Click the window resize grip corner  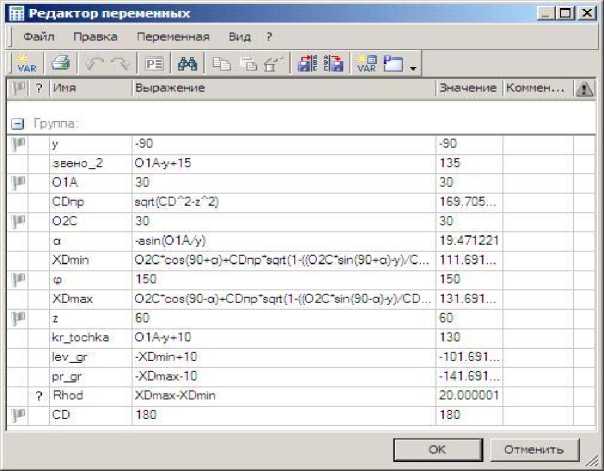coord(592,461)
